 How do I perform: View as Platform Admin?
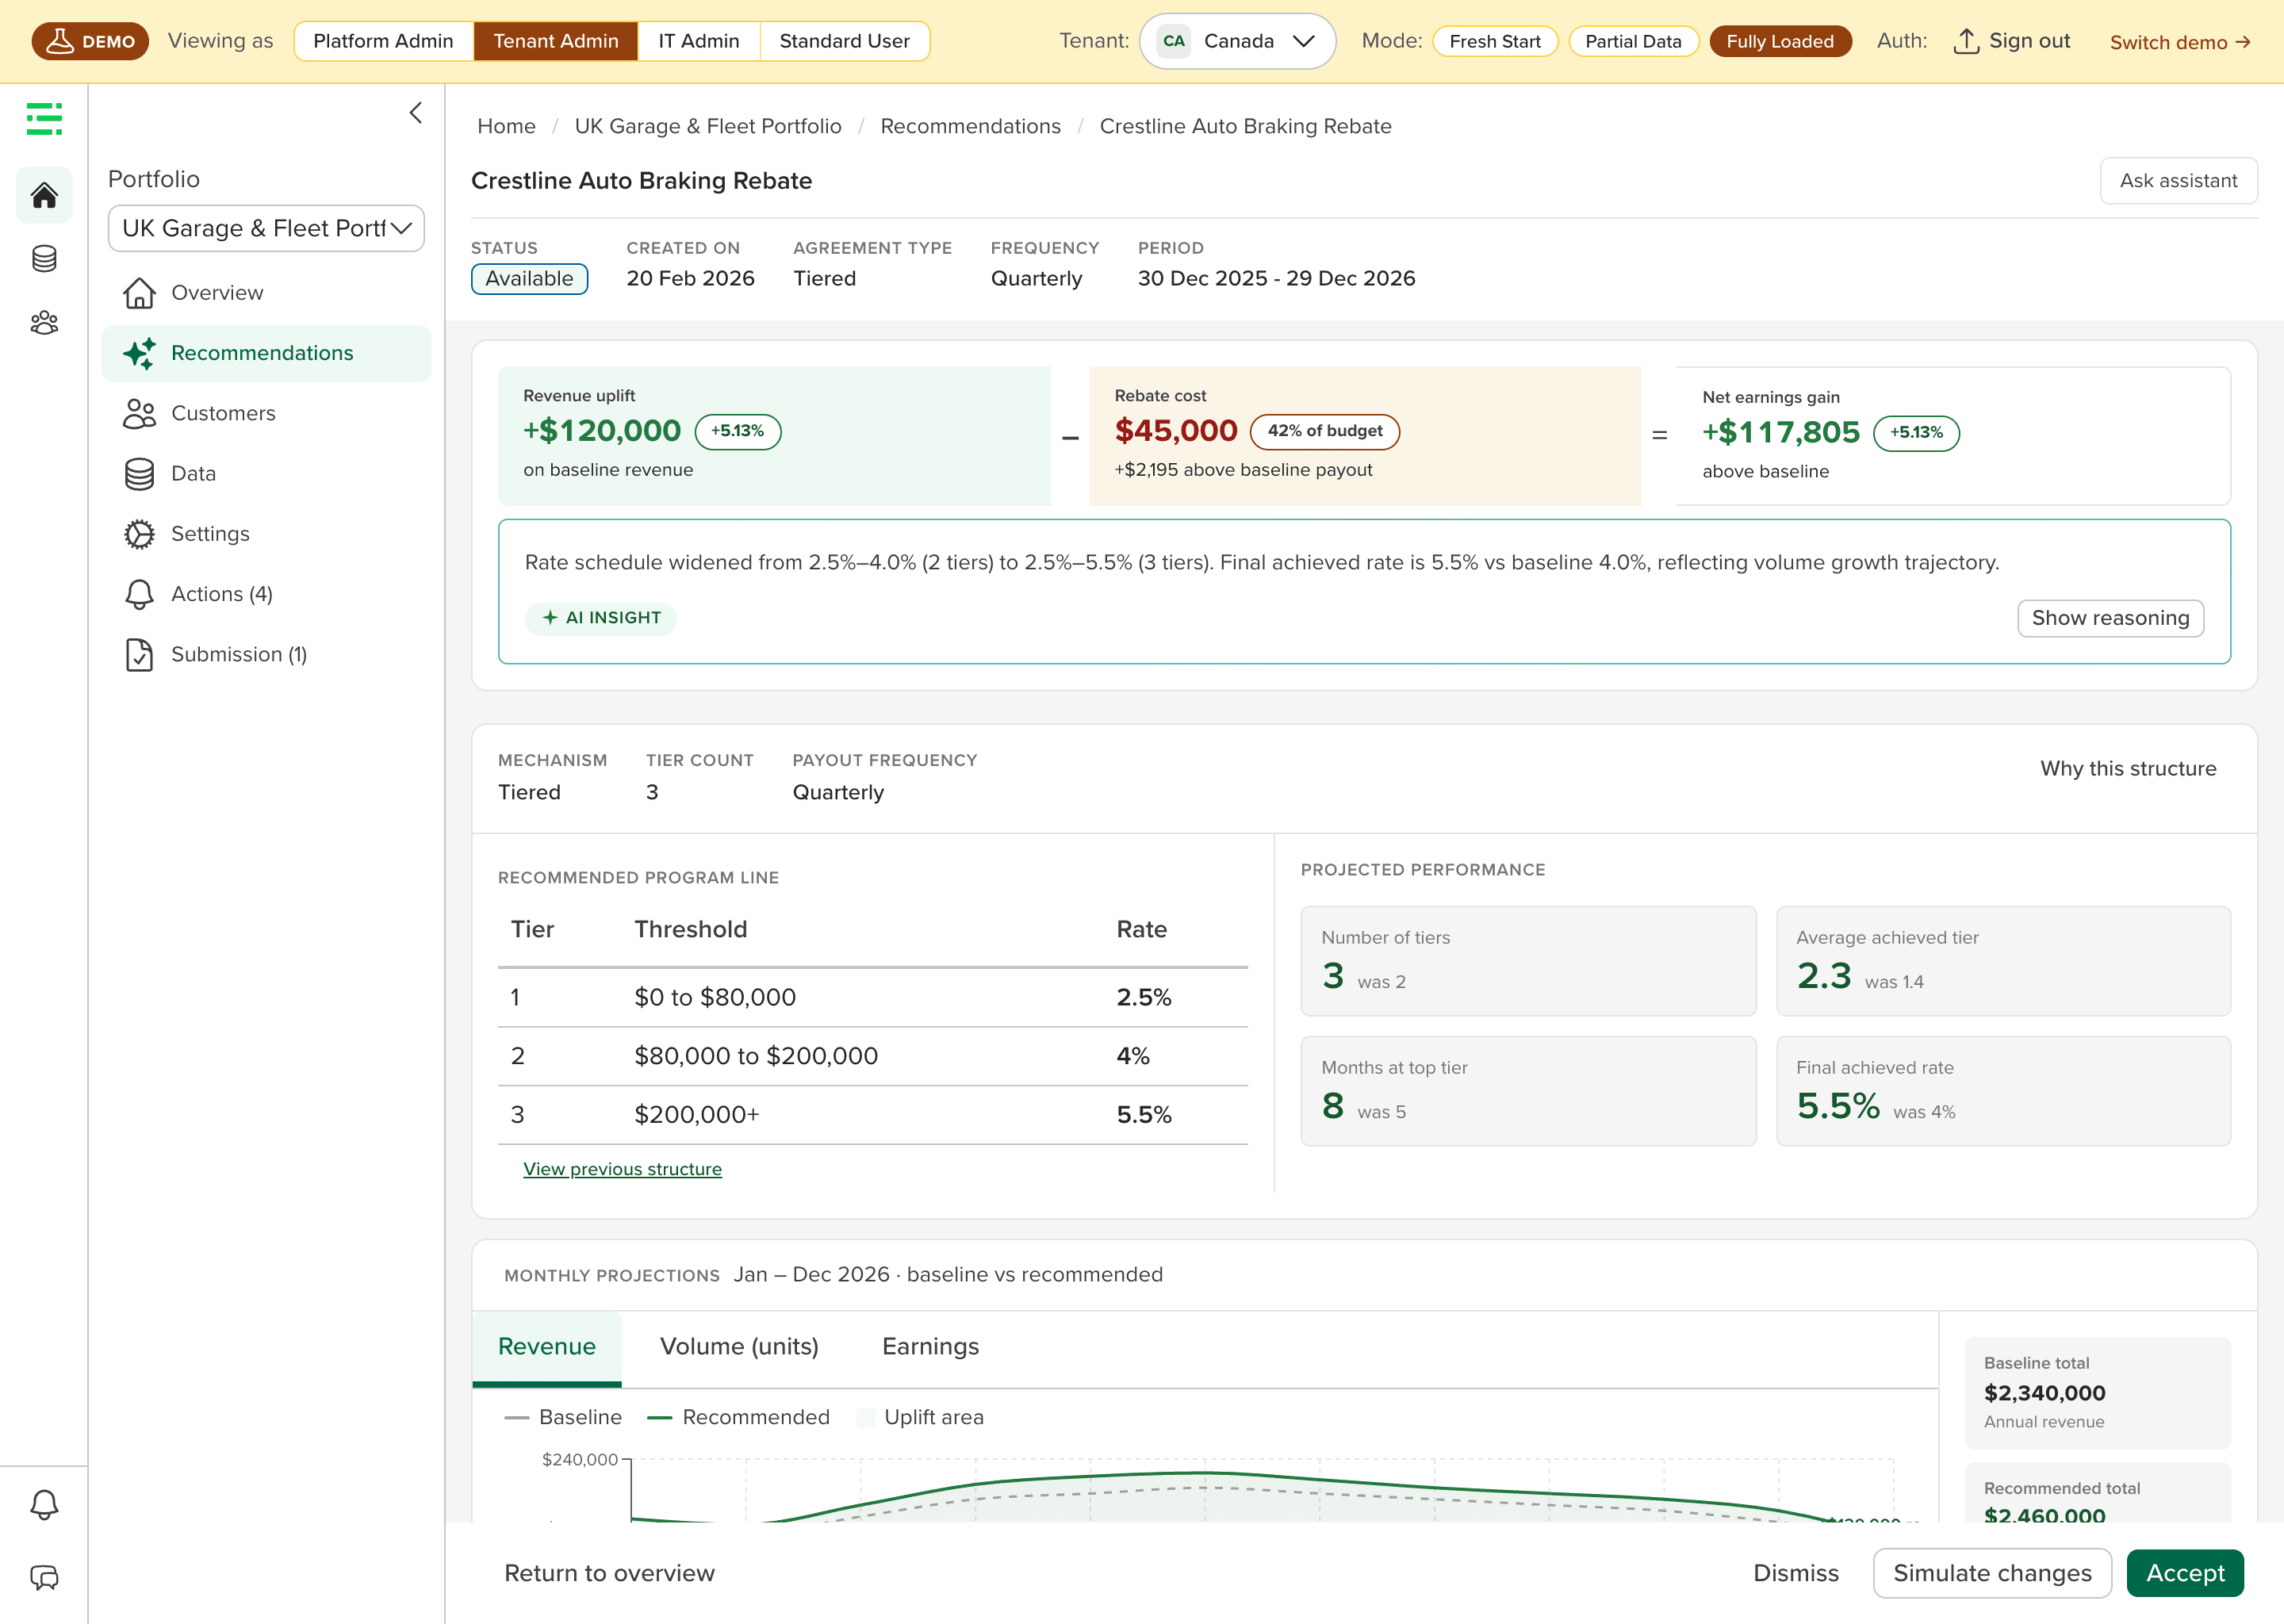(383, 41)
